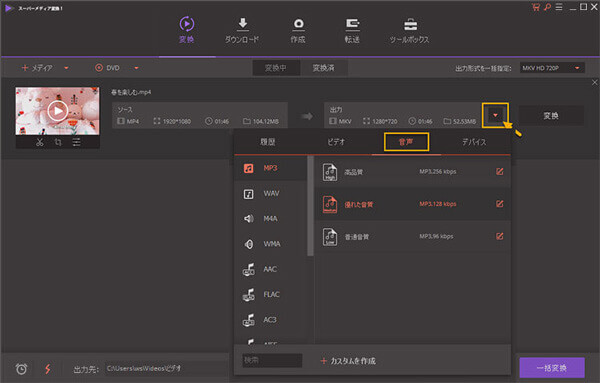The image size is (600, 383).
Task: Select the WMA format in the list
Action: click(271, 244)
